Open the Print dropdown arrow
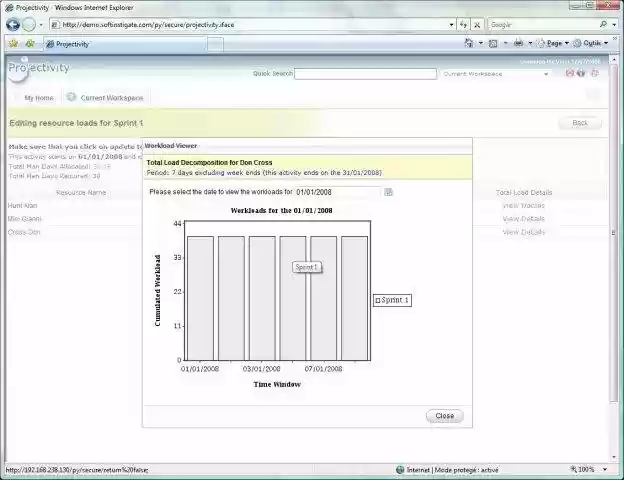Image resolution: width=624 pixels, height=480 pixels. [530, 43]
